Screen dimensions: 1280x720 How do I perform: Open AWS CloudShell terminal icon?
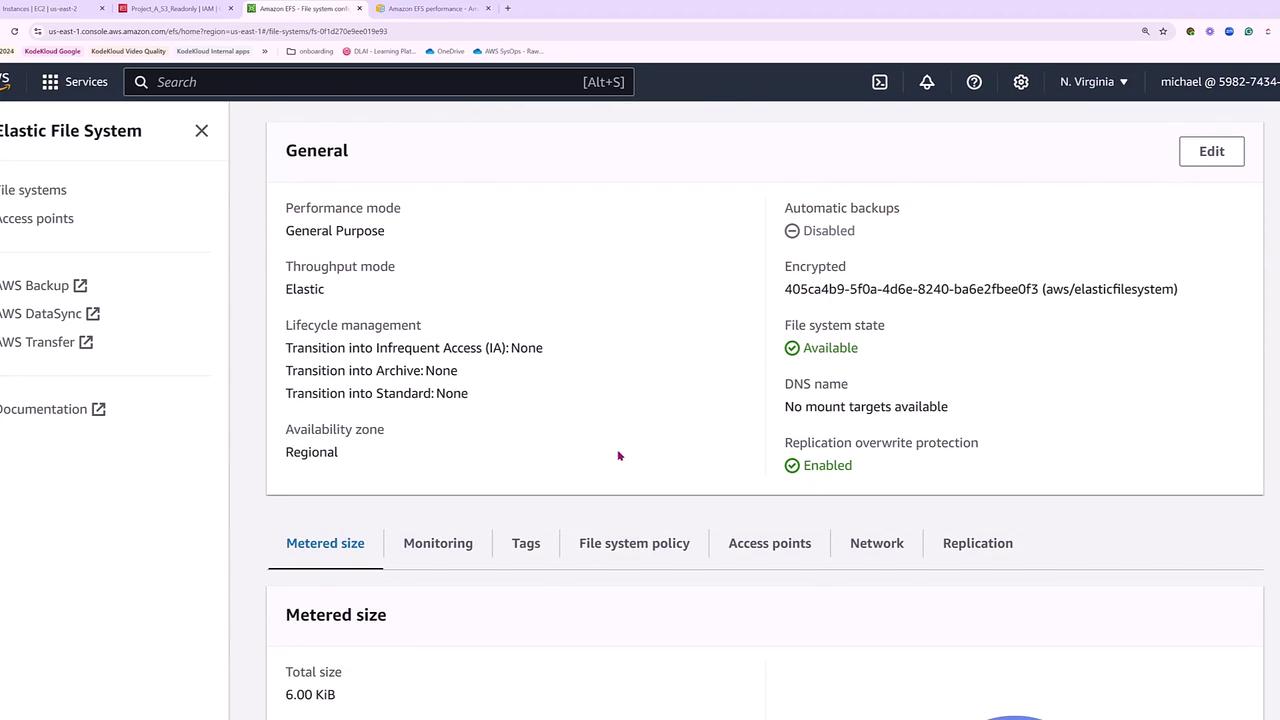[x=879, y=82]
